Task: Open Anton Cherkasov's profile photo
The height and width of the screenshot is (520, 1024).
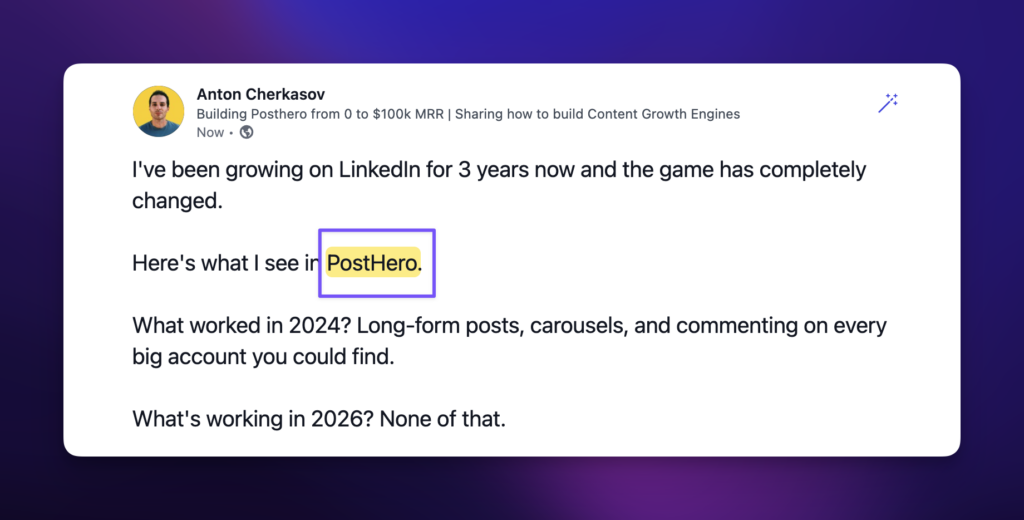Action: (158, 111)
